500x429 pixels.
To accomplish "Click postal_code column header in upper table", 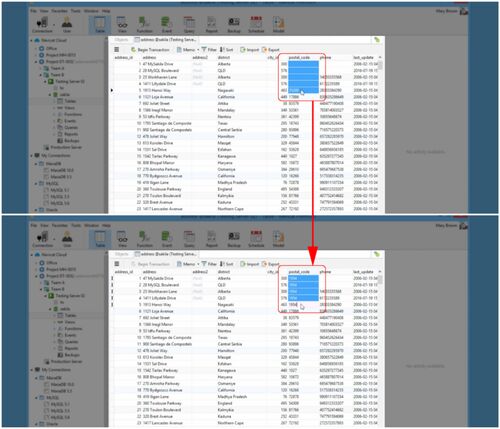I will pos(299,58).
